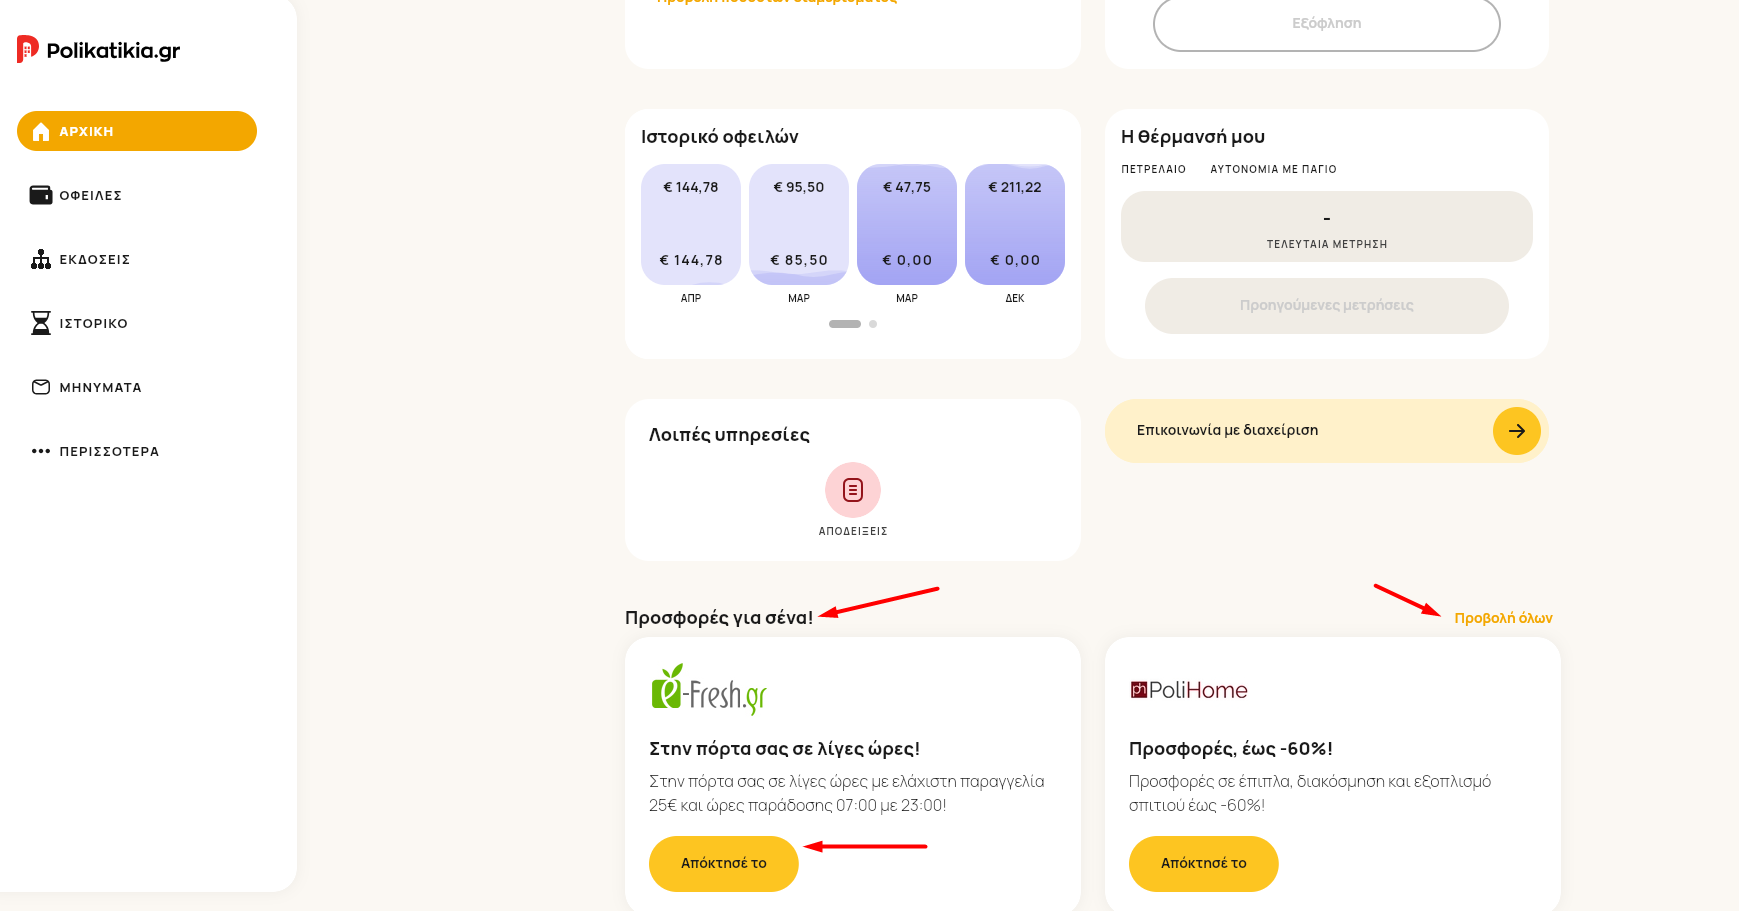Click the Προβολή όλων offers link
Viewport: 1739px width, 911px height.
1503,618
